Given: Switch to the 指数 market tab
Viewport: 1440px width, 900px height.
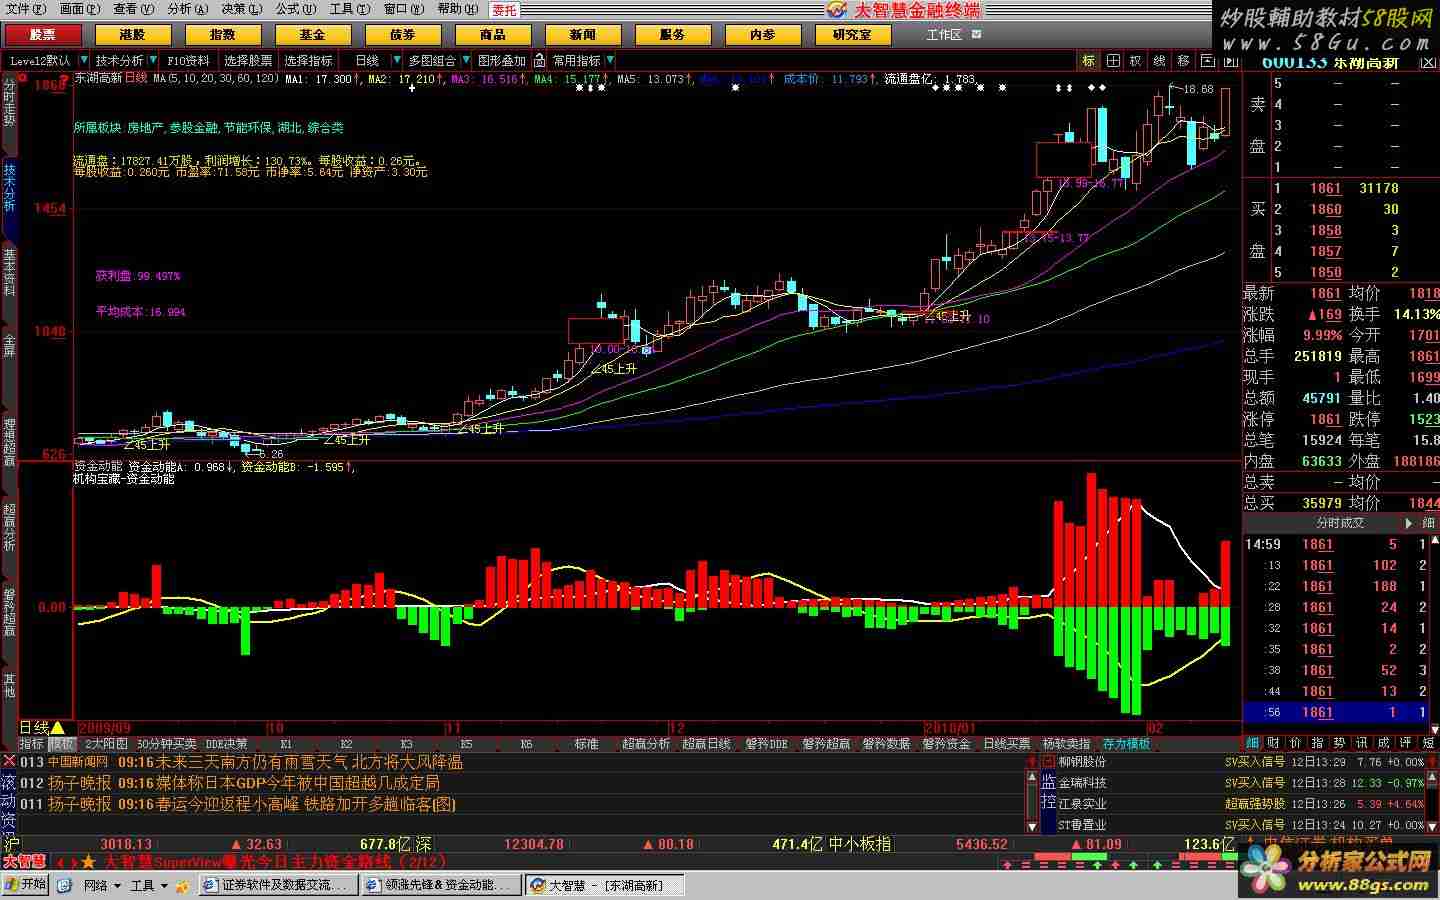Looking at the screenshot, I should (x=222, y=34).
